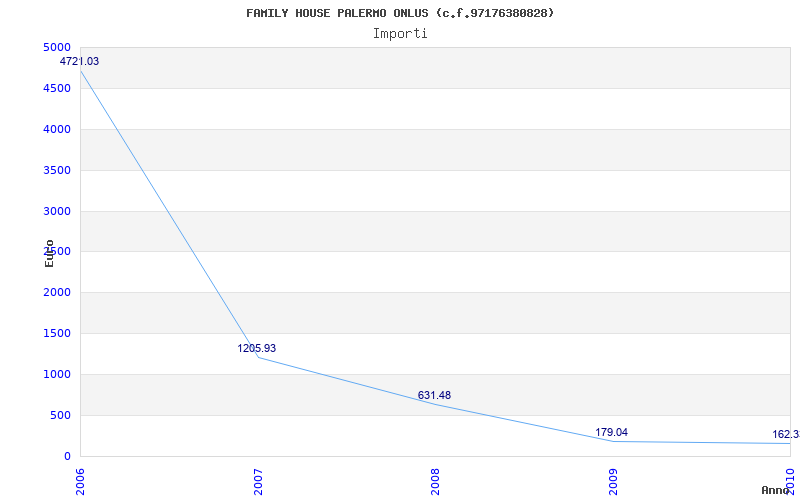This screenshot has height=500, width=800.
Task: Click the 500 y-axis tick label
Action: tap(60, 416)
